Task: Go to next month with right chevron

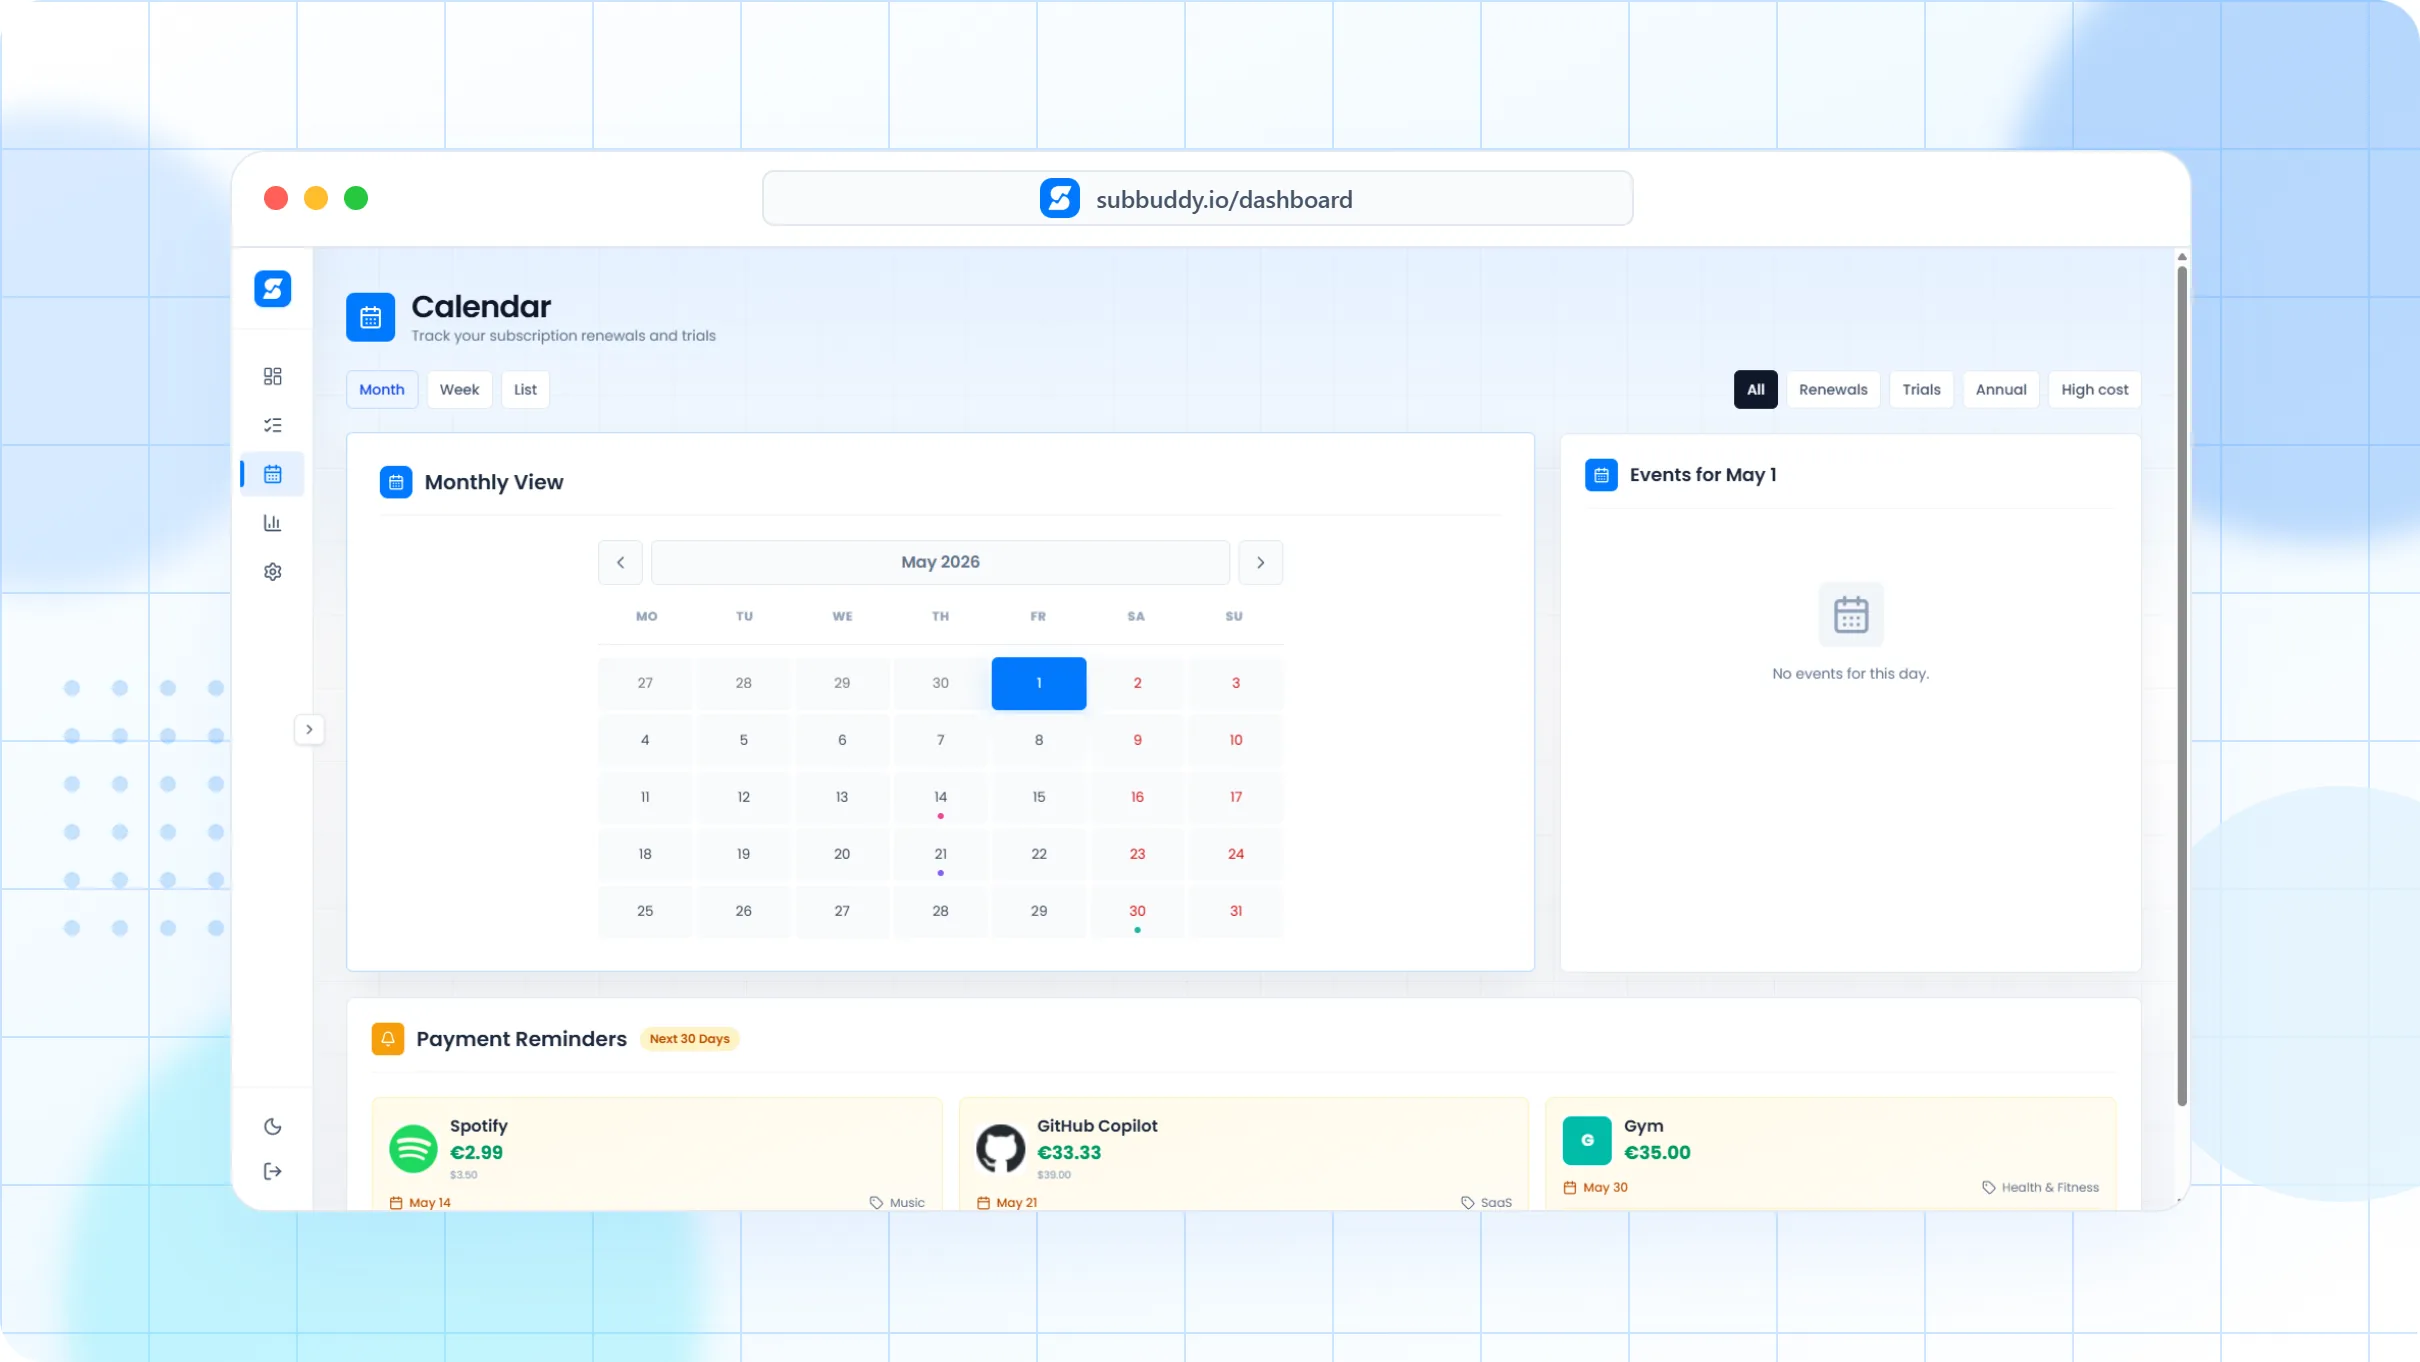Action: (x=1260, y=562)
